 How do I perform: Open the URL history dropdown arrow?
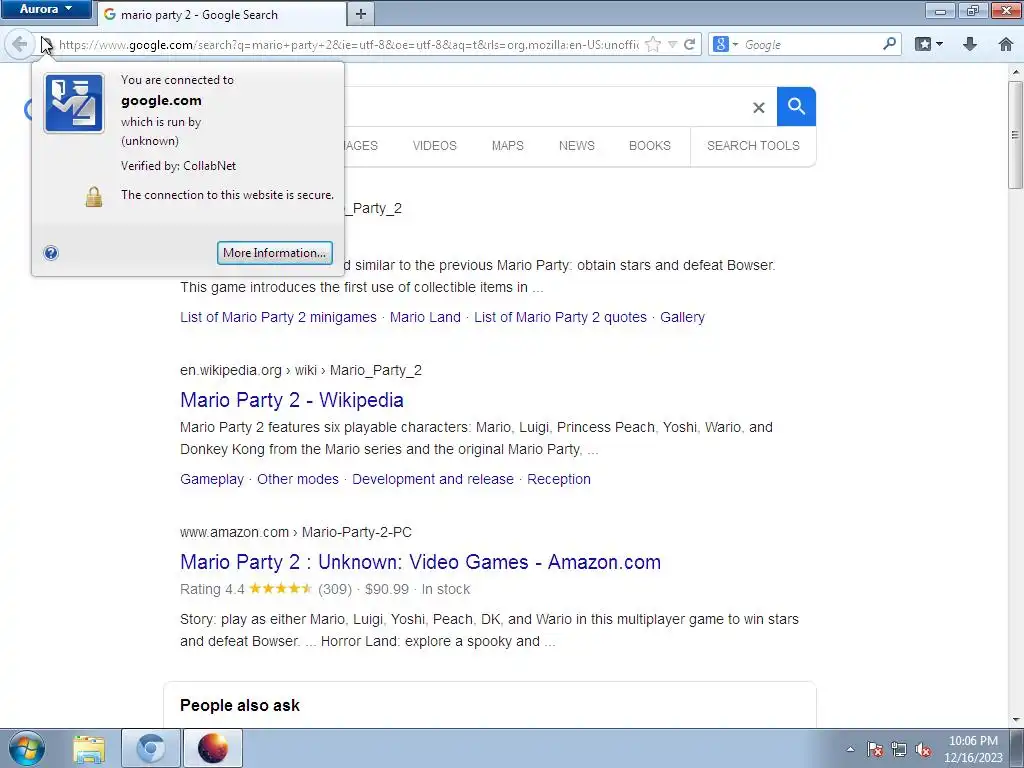pos(673,44)
